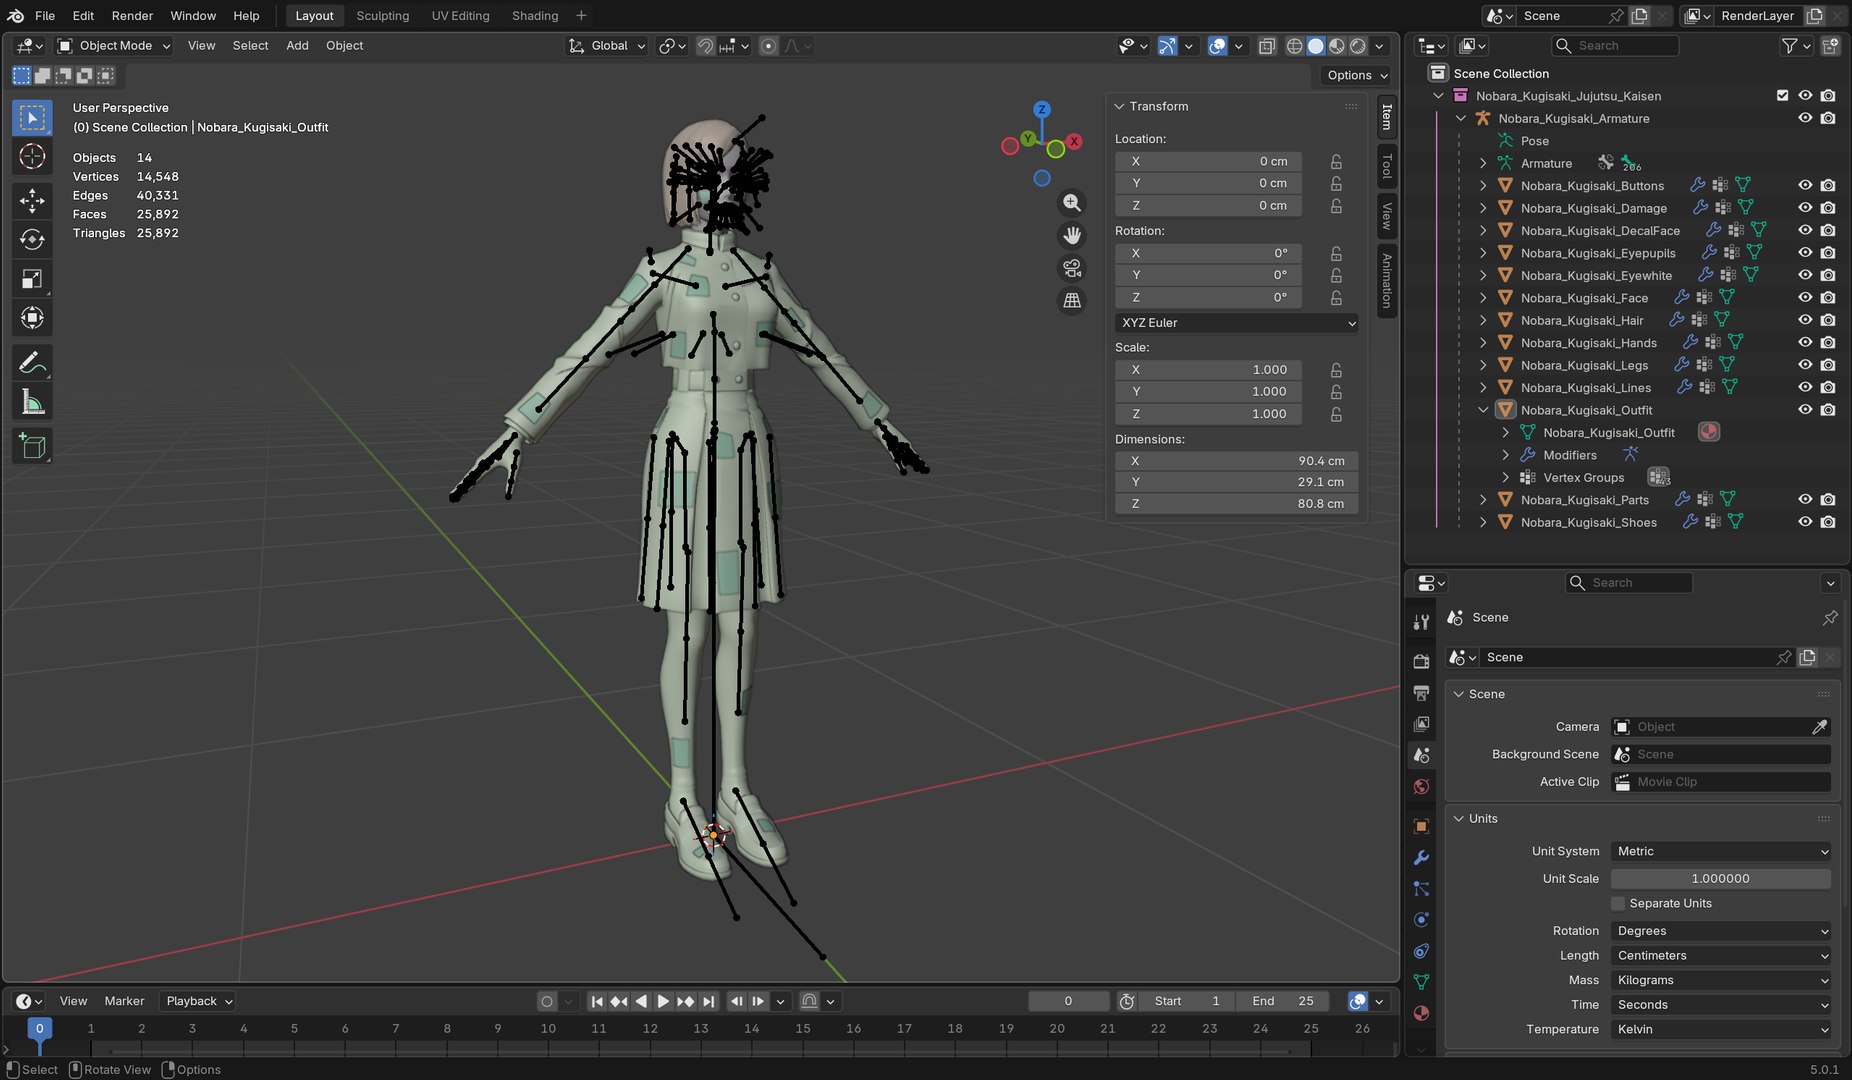This screenshot has width=1852, height=1080.
Task: Toggle lock on Location X
Action: (x=1336, y=162)
